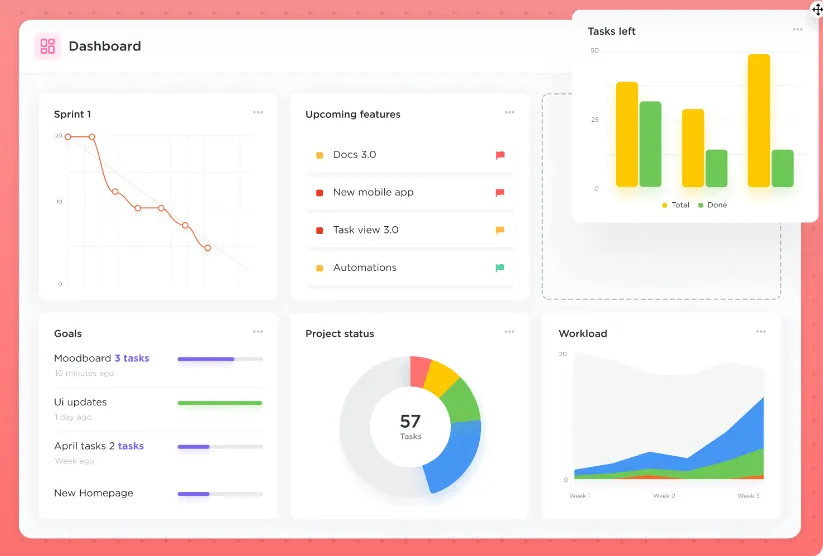Image resolution: width=823 pixels, height=556 pixels.
Task: Click the Dashboard title
Action: coord(105,46)
